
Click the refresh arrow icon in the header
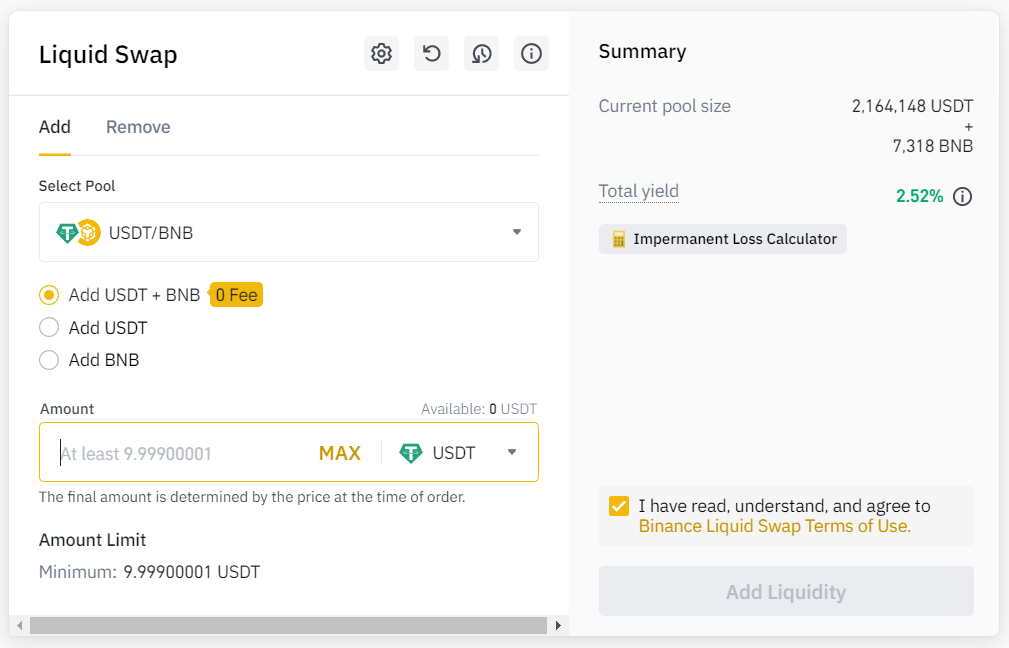click(x=431, y=53)
